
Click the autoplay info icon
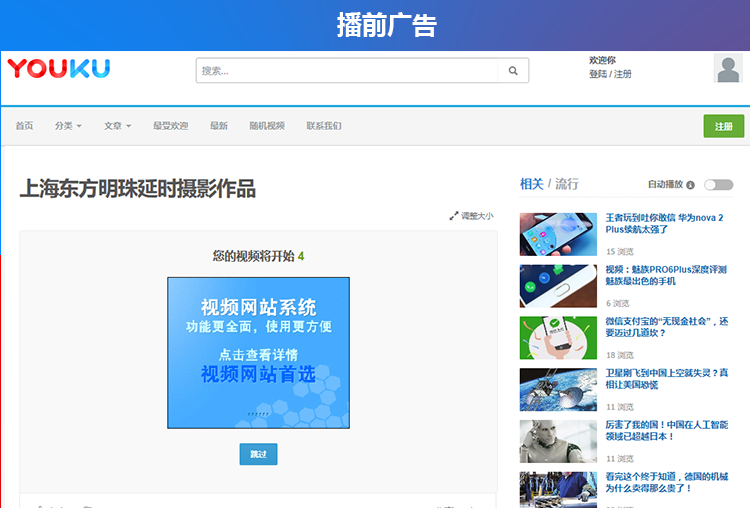tap(690, 185)
